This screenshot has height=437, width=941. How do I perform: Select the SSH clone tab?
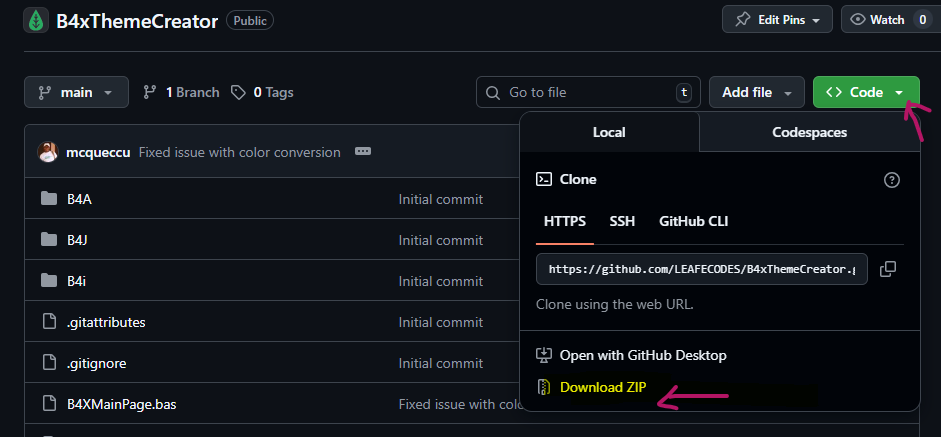[x=622, y=222]
